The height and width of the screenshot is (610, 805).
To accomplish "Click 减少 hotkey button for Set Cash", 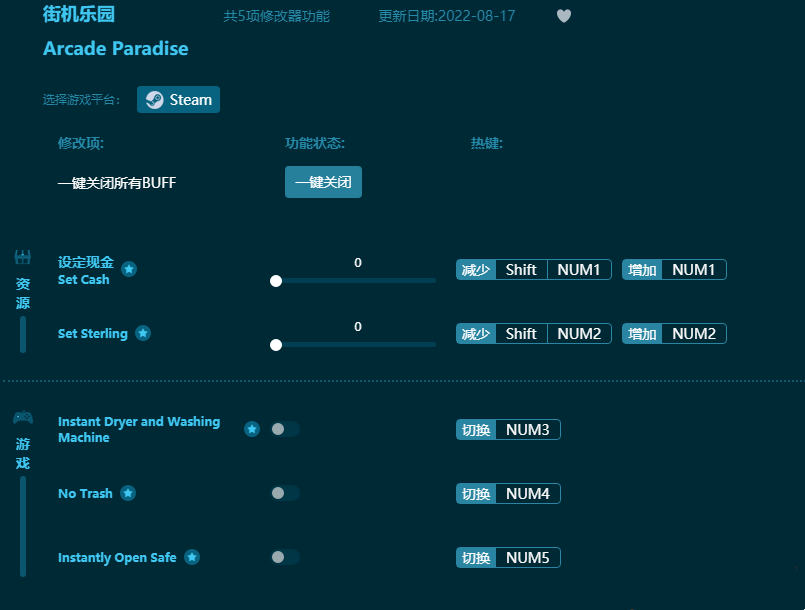I will 476,270.
